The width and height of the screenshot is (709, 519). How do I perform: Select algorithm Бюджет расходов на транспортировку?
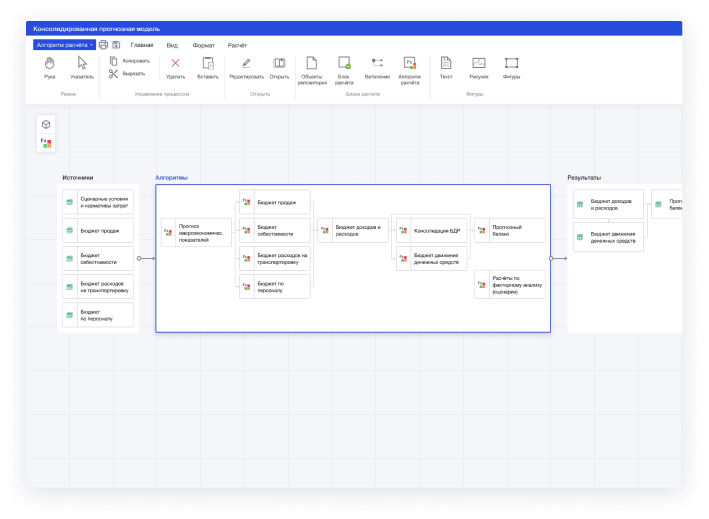[x=275, y=259]
